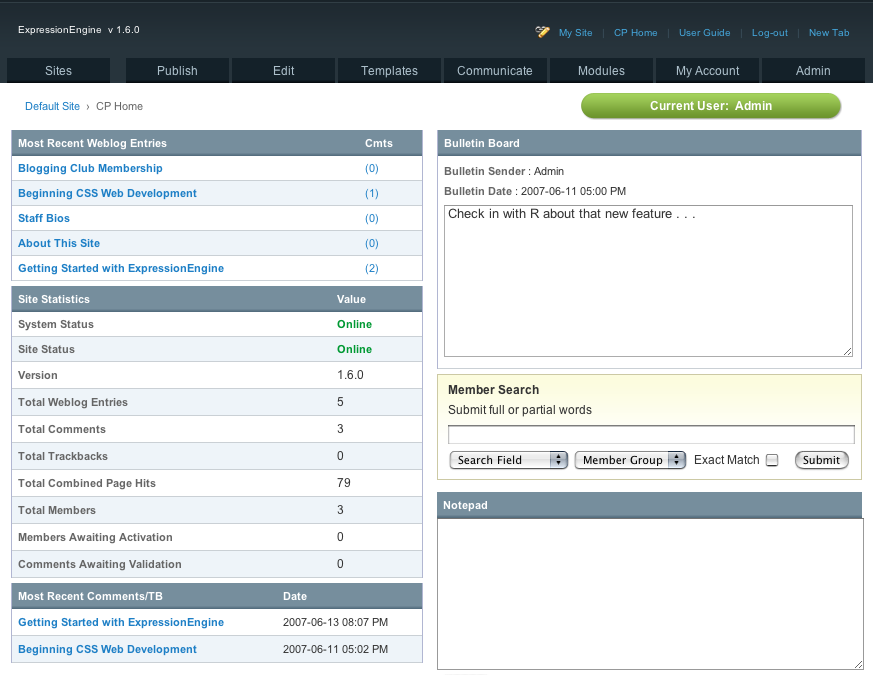This screenshot has height=675, width=873.
Task: Click inside the Bulletin Board text area
Action: 648,281
